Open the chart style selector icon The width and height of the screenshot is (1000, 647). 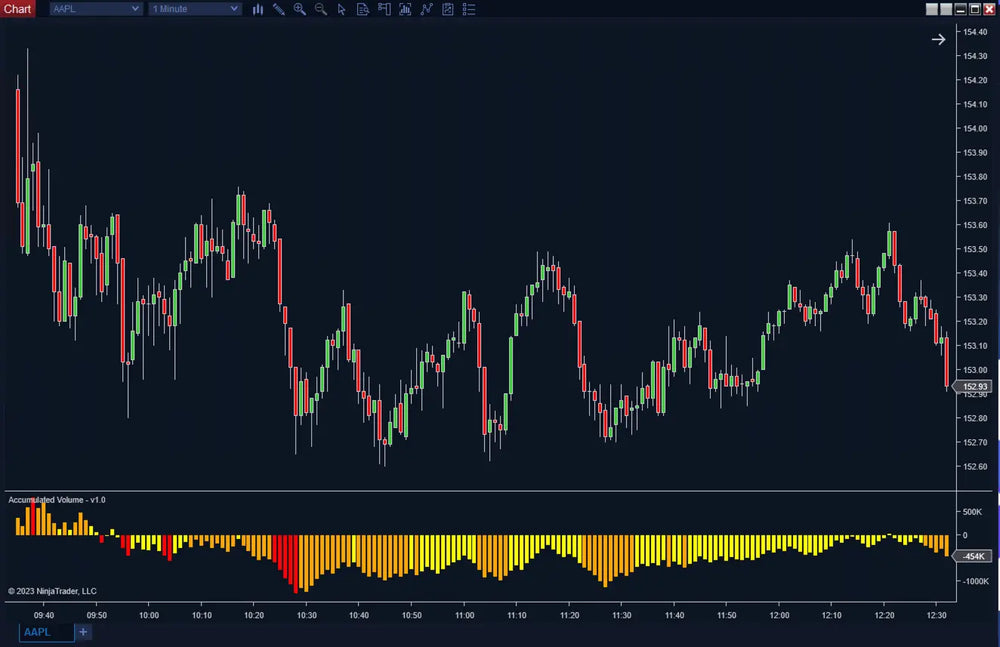point(258,9)
